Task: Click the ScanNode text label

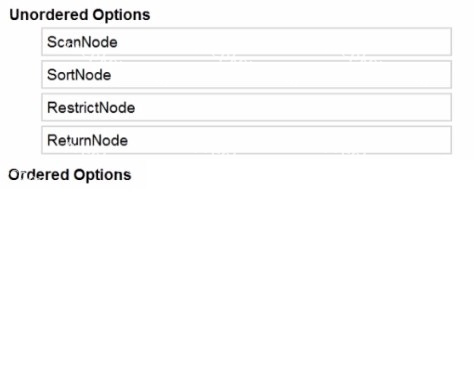Action: pyautogui.click(x=82, y=42)
